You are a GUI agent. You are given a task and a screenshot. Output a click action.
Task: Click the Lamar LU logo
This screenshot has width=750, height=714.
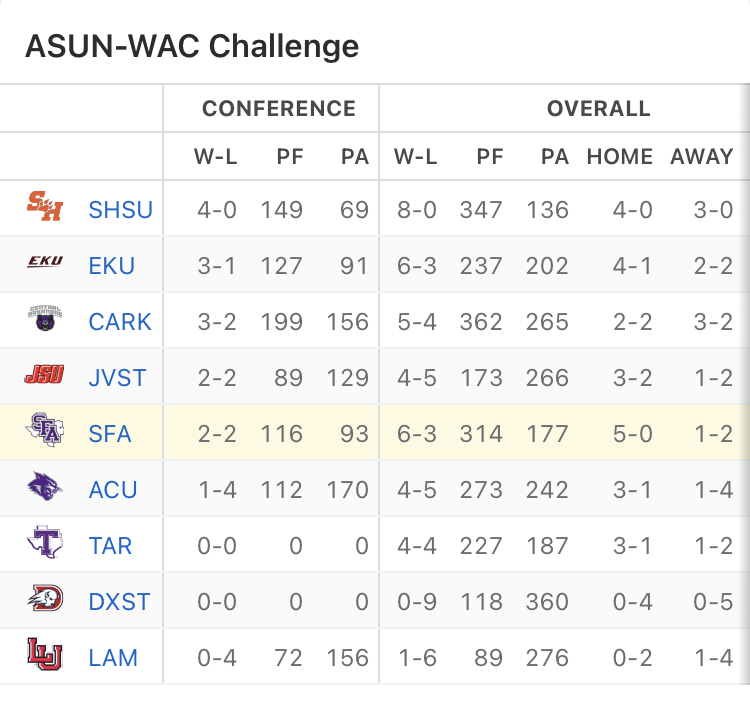44,656
